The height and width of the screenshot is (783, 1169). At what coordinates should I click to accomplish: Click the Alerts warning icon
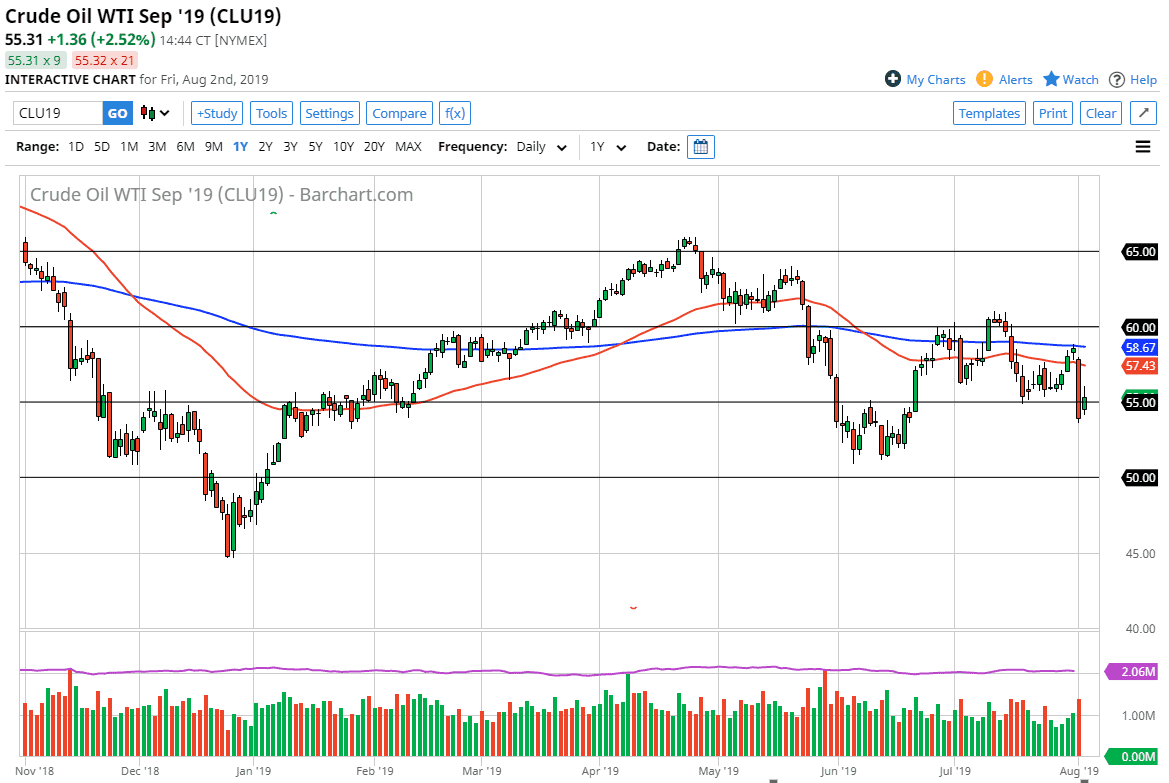pyautogui.click(x=984, y=79)
